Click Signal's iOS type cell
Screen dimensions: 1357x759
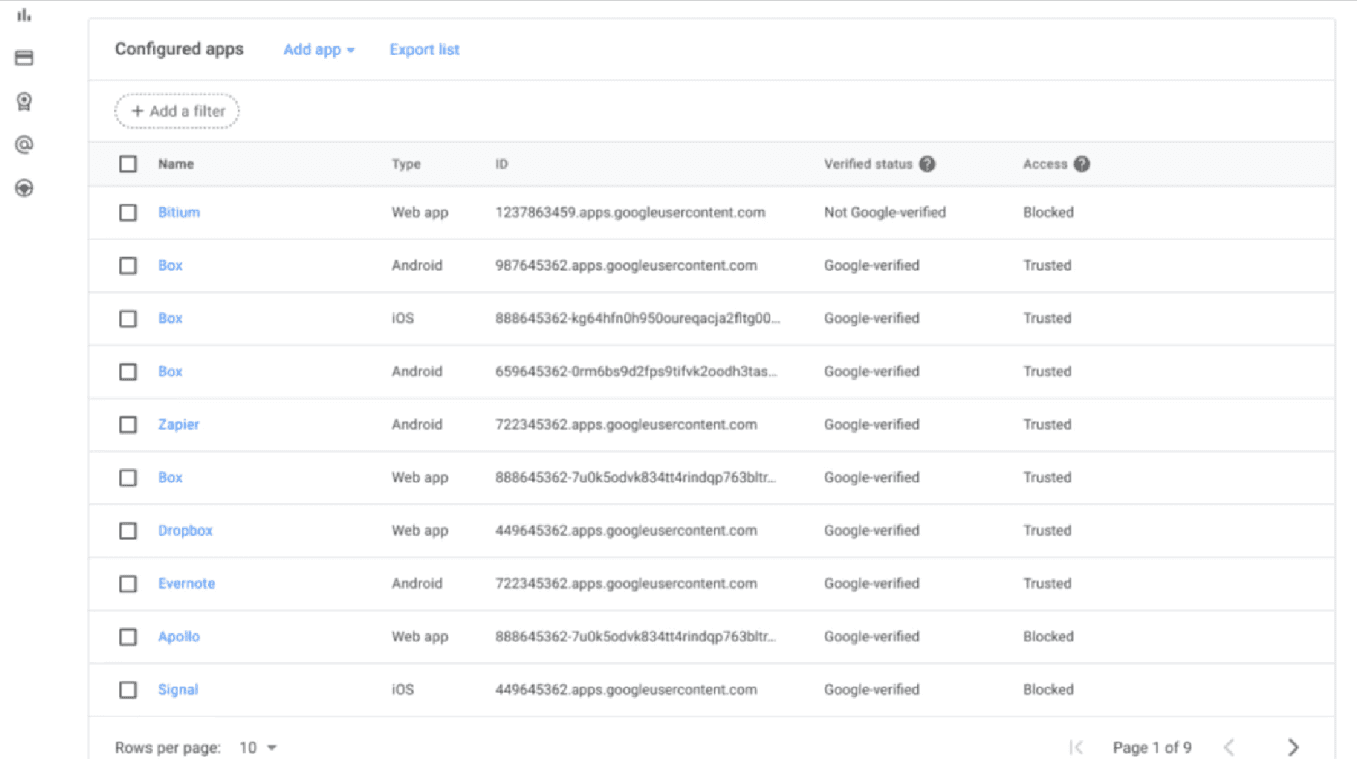402,689
